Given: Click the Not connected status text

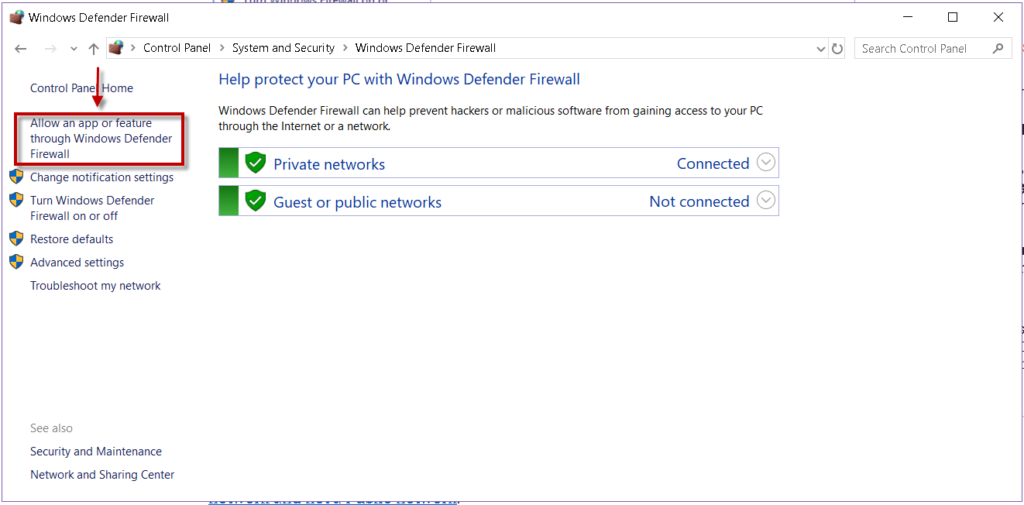Looking at the screenshot, I should coord(699,202).
